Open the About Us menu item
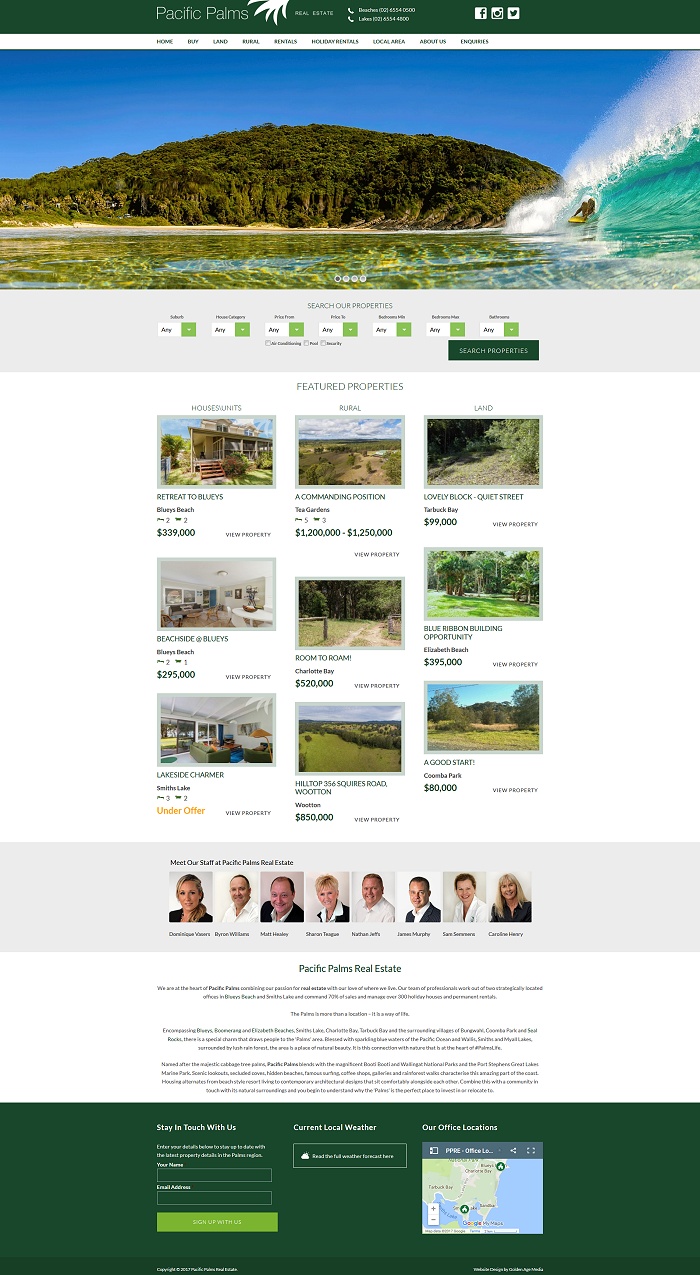The width and height of the screenshot is (700, 1275). coord(433,42)
